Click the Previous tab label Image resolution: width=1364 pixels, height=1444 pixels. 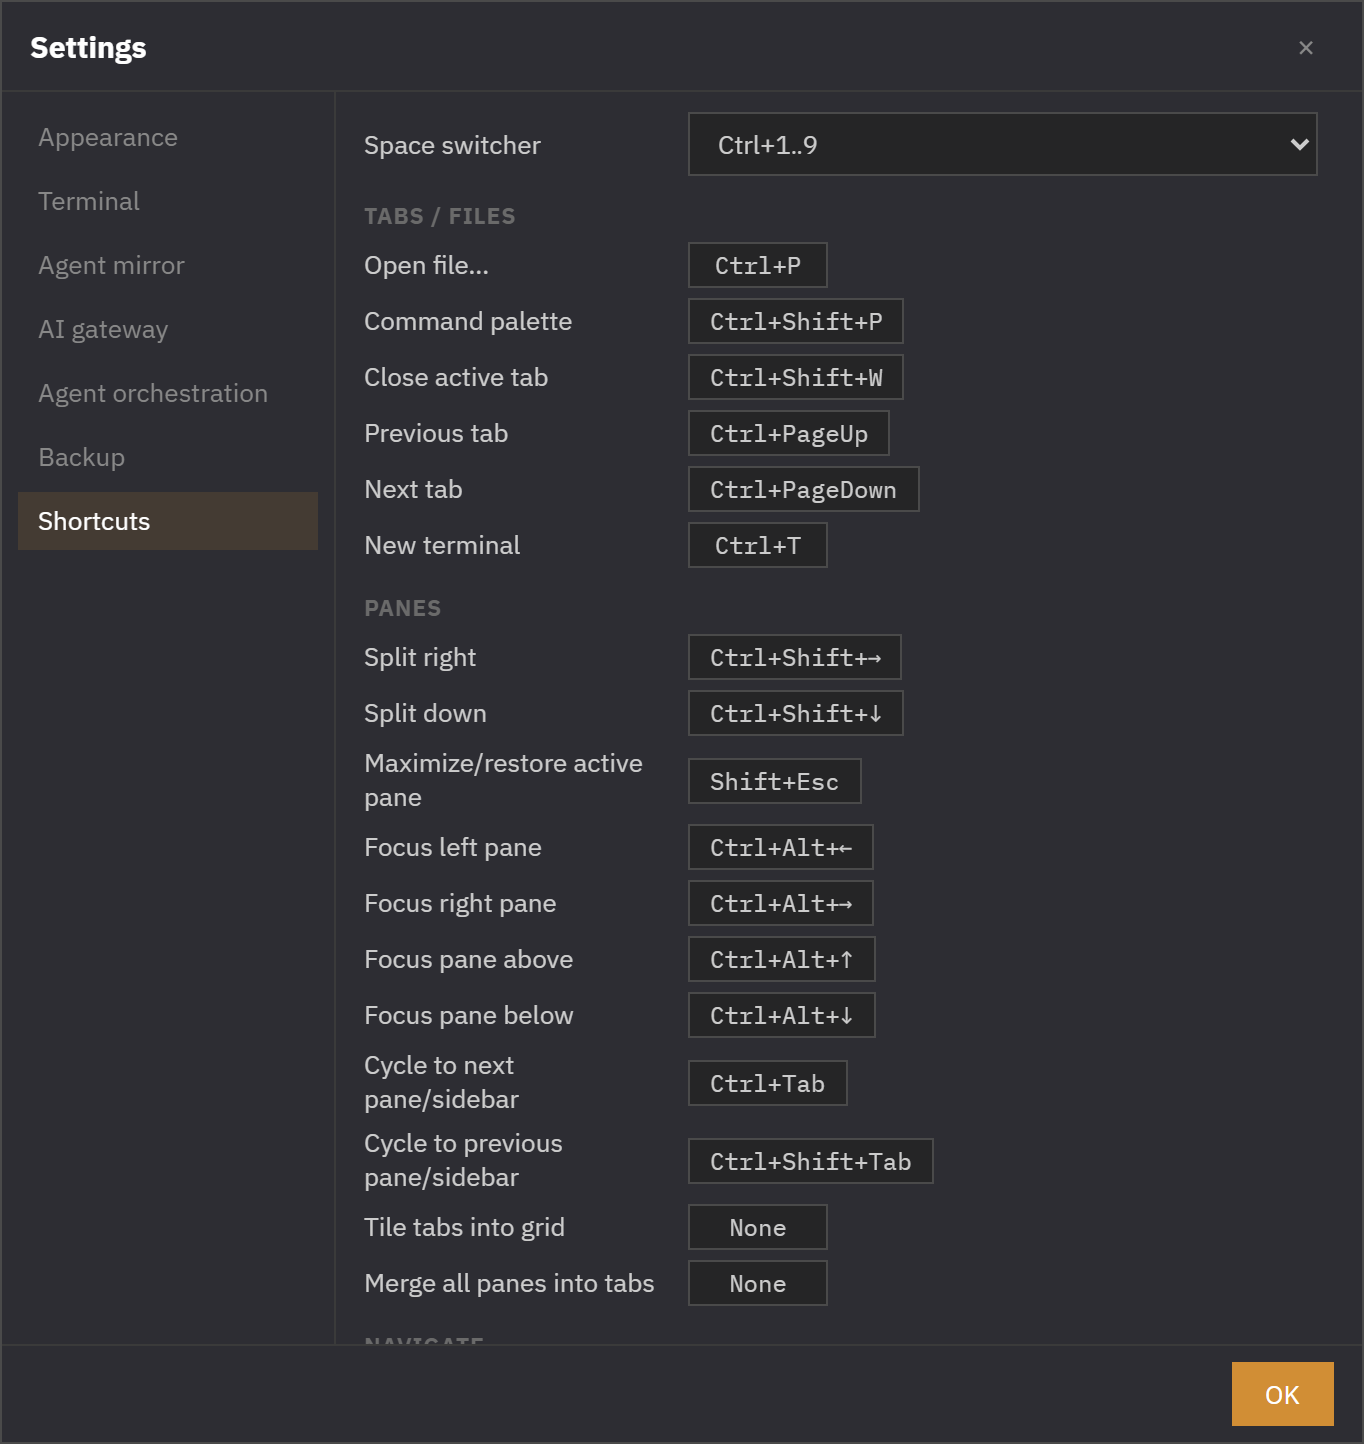pos(436,433)
